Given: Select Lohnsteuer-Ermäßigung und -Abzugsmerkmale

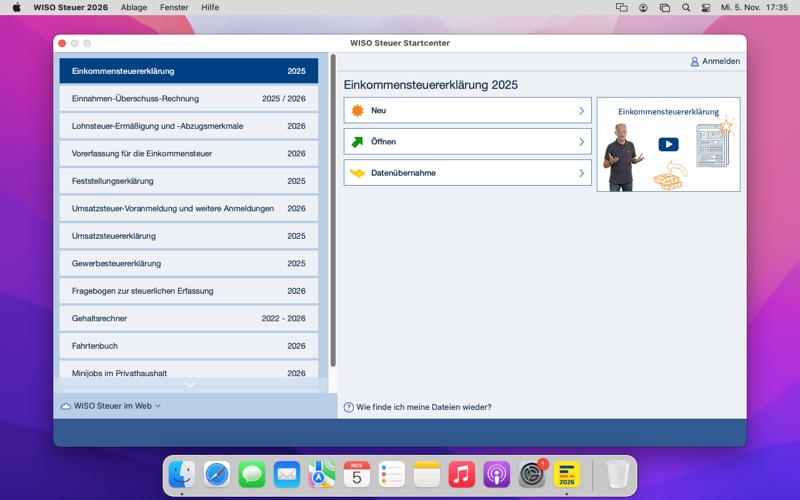Looking at the screenshot, I should click(189, 126).
